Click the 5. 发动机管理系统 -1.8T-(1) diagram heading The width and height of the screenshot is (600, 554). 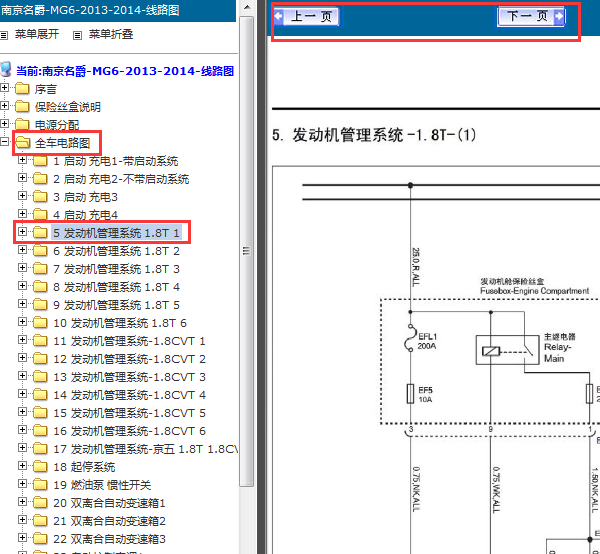(374, 135)
